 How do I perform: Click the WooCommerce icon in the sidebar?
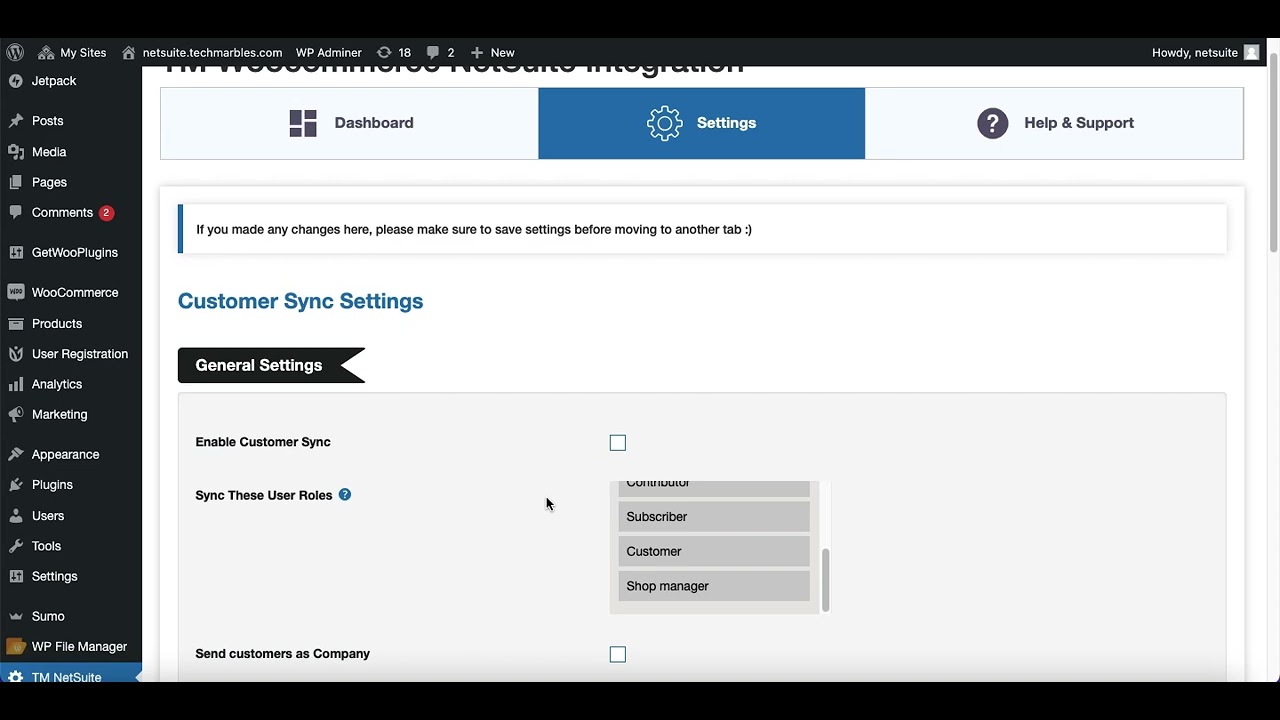pyautogui.click(x=15, y=293)
